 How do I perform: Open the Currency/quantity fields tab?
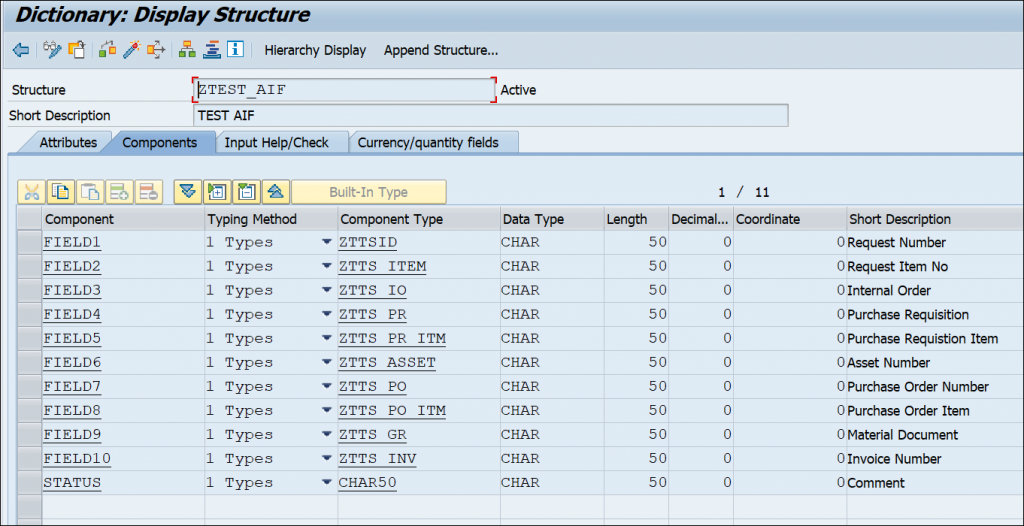tap(428, 142)
